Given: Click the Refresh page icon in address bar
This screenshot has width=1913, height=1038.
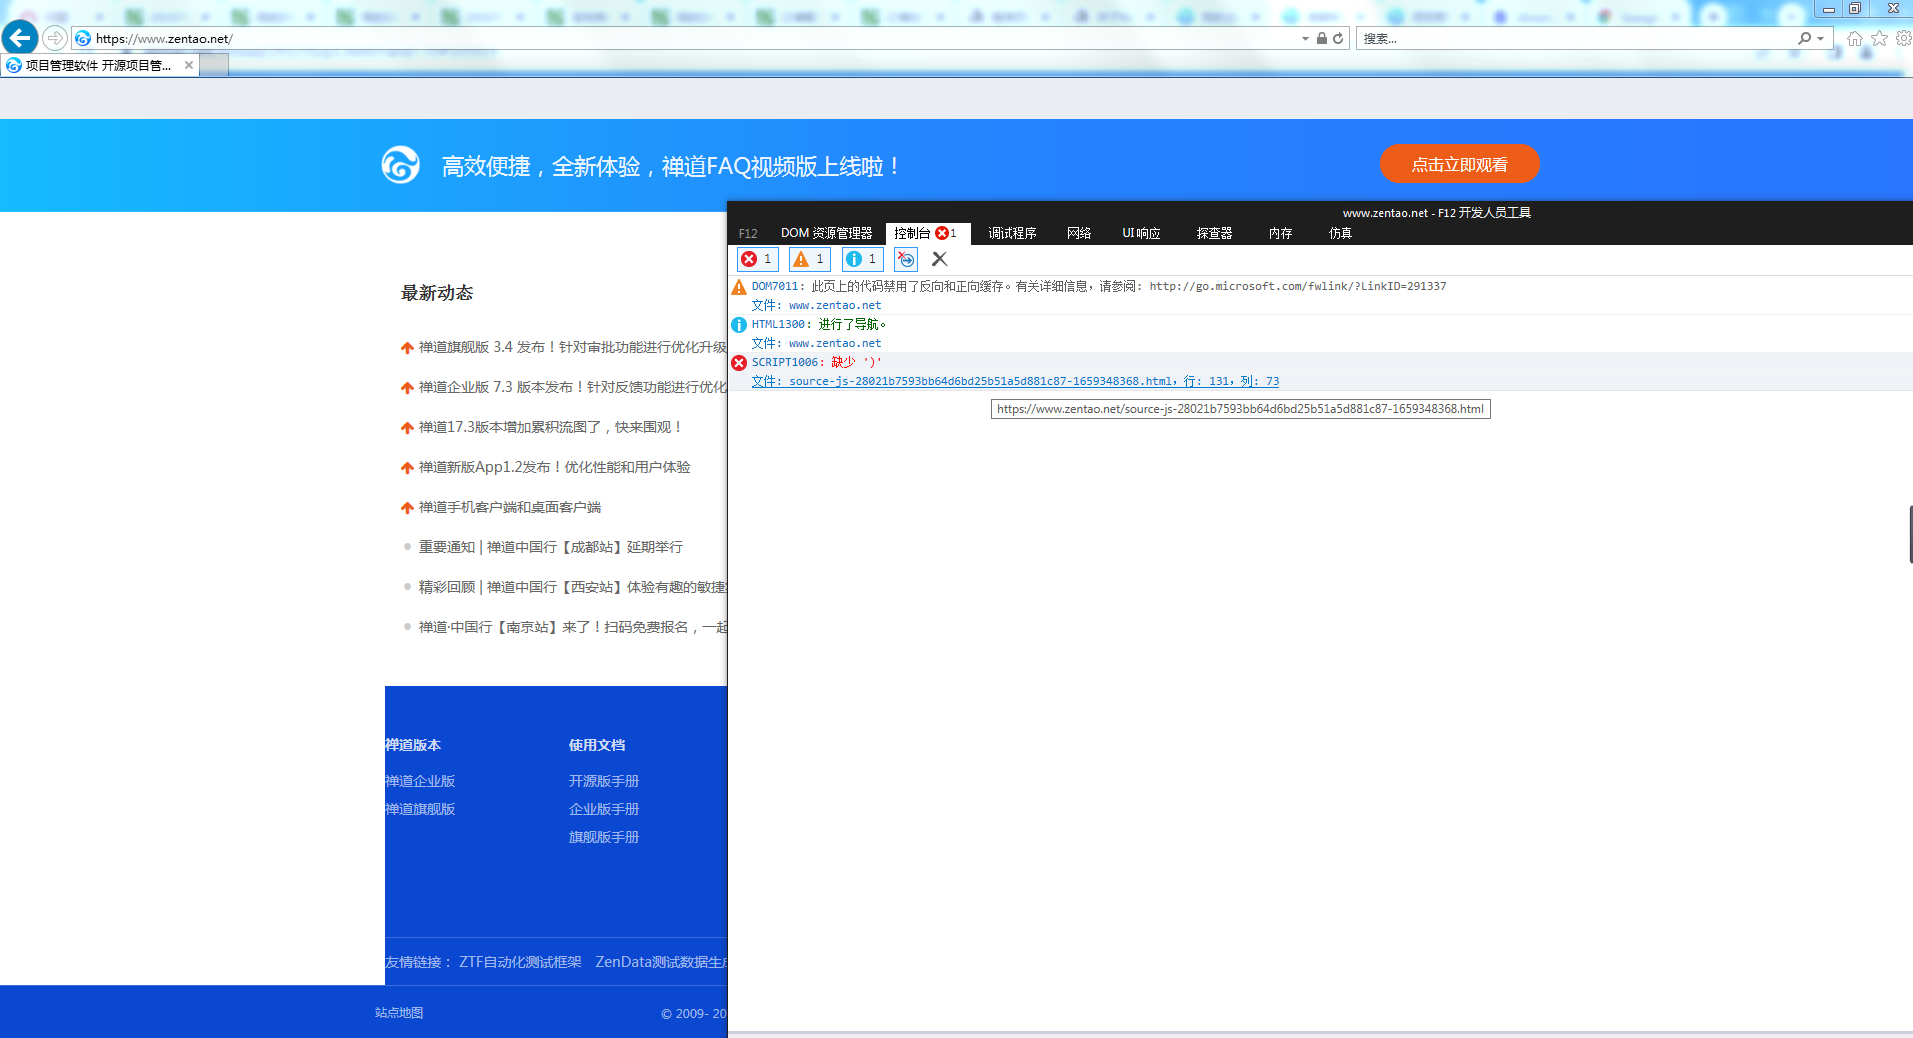Looking at the screenshot, I should click(1338, 38).
